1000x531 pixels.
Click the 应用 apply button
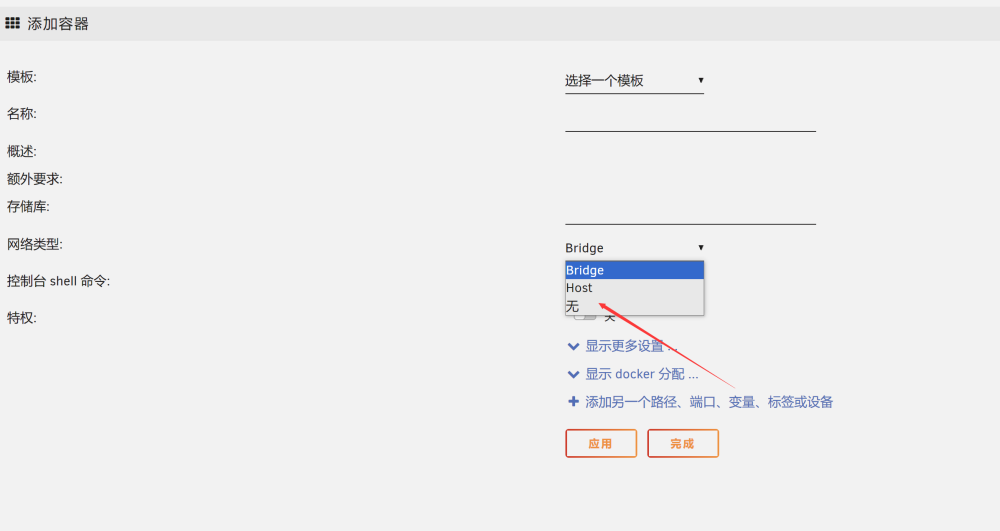pyautogui.click(x=601, y=444)
